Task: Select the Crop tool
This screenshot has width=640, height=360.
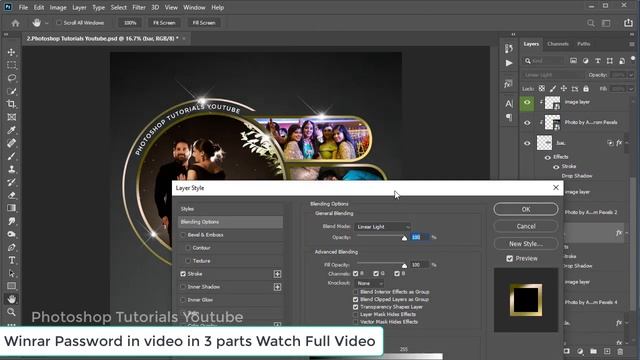Action: 11,104
